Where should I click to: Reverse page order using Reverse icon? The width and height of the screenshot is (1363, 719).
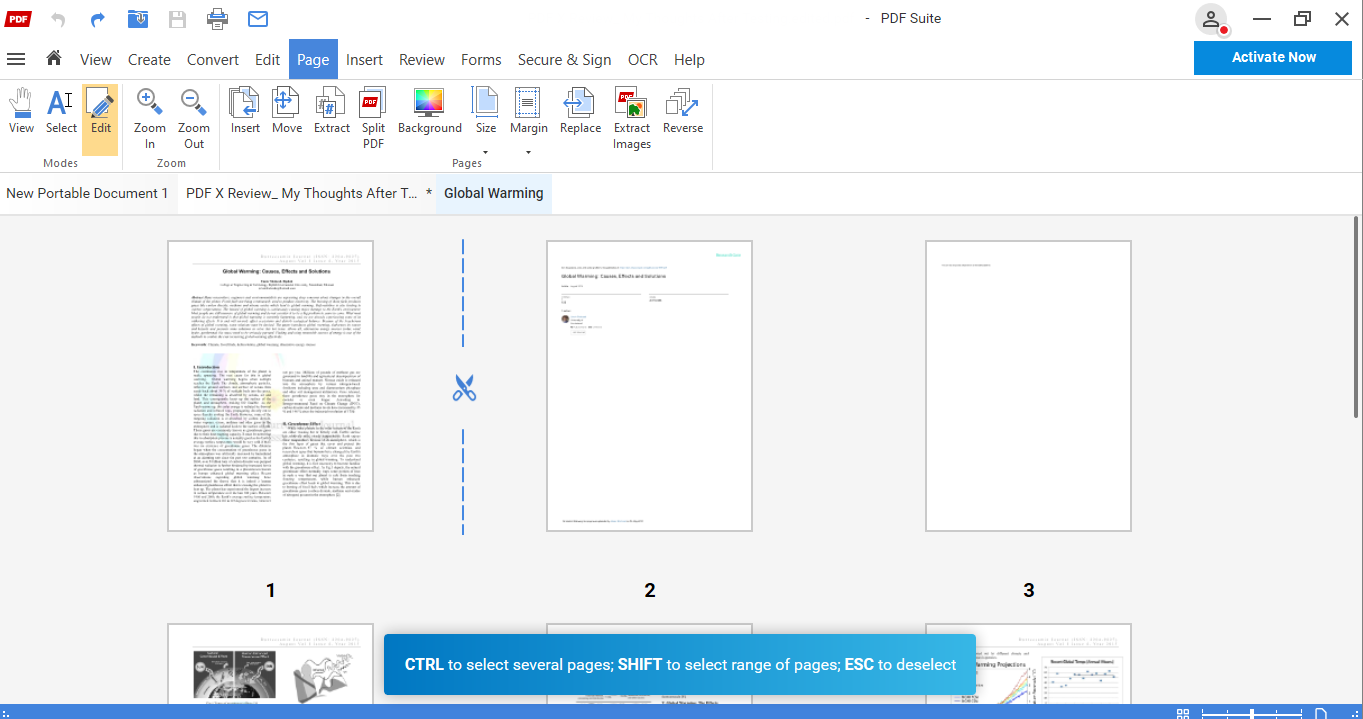[683, 110]
